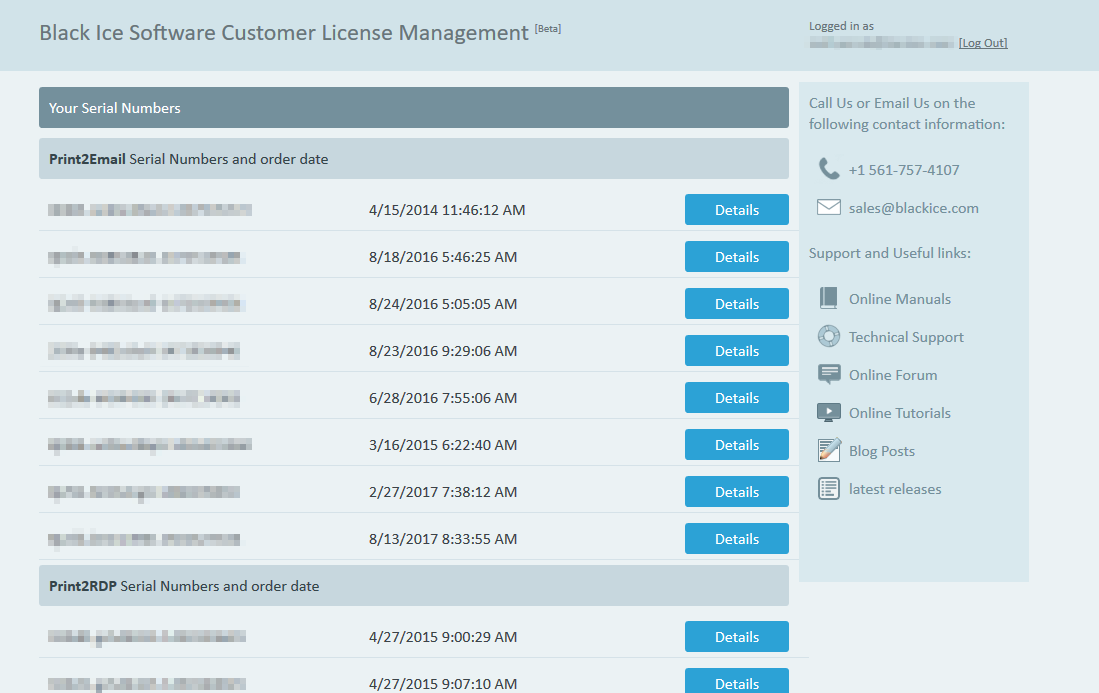Click the phone icon beside +1 561-757-4107

coord(828,169)
